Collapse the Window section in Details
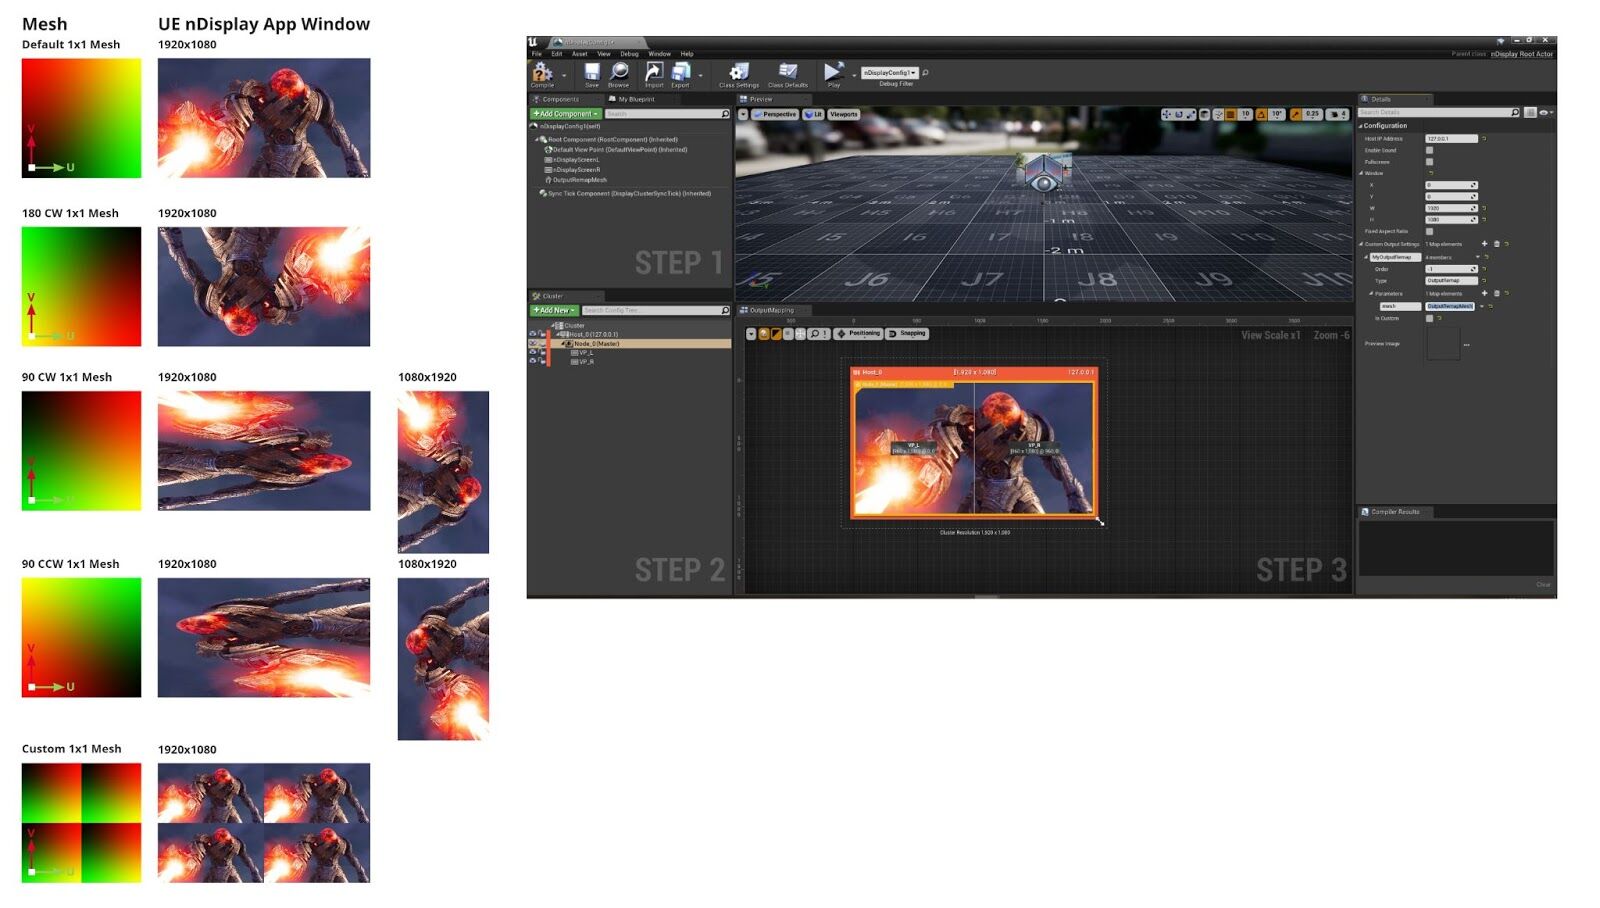The height and width of the screenshot is (908, 1600). tap(1361, 173)
